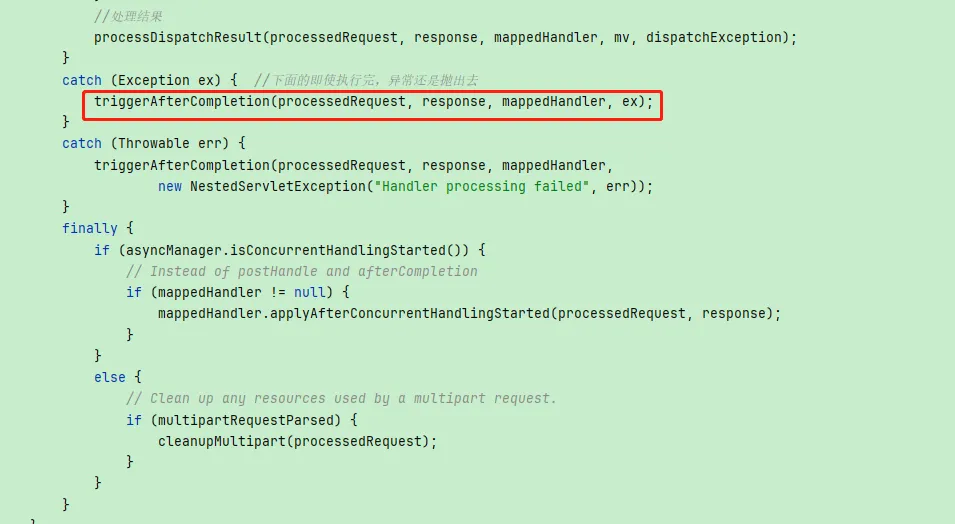This screenshot has width=955, height=524.
Task: Click the 'finally' keyword
Action: [x=90, y=228]
